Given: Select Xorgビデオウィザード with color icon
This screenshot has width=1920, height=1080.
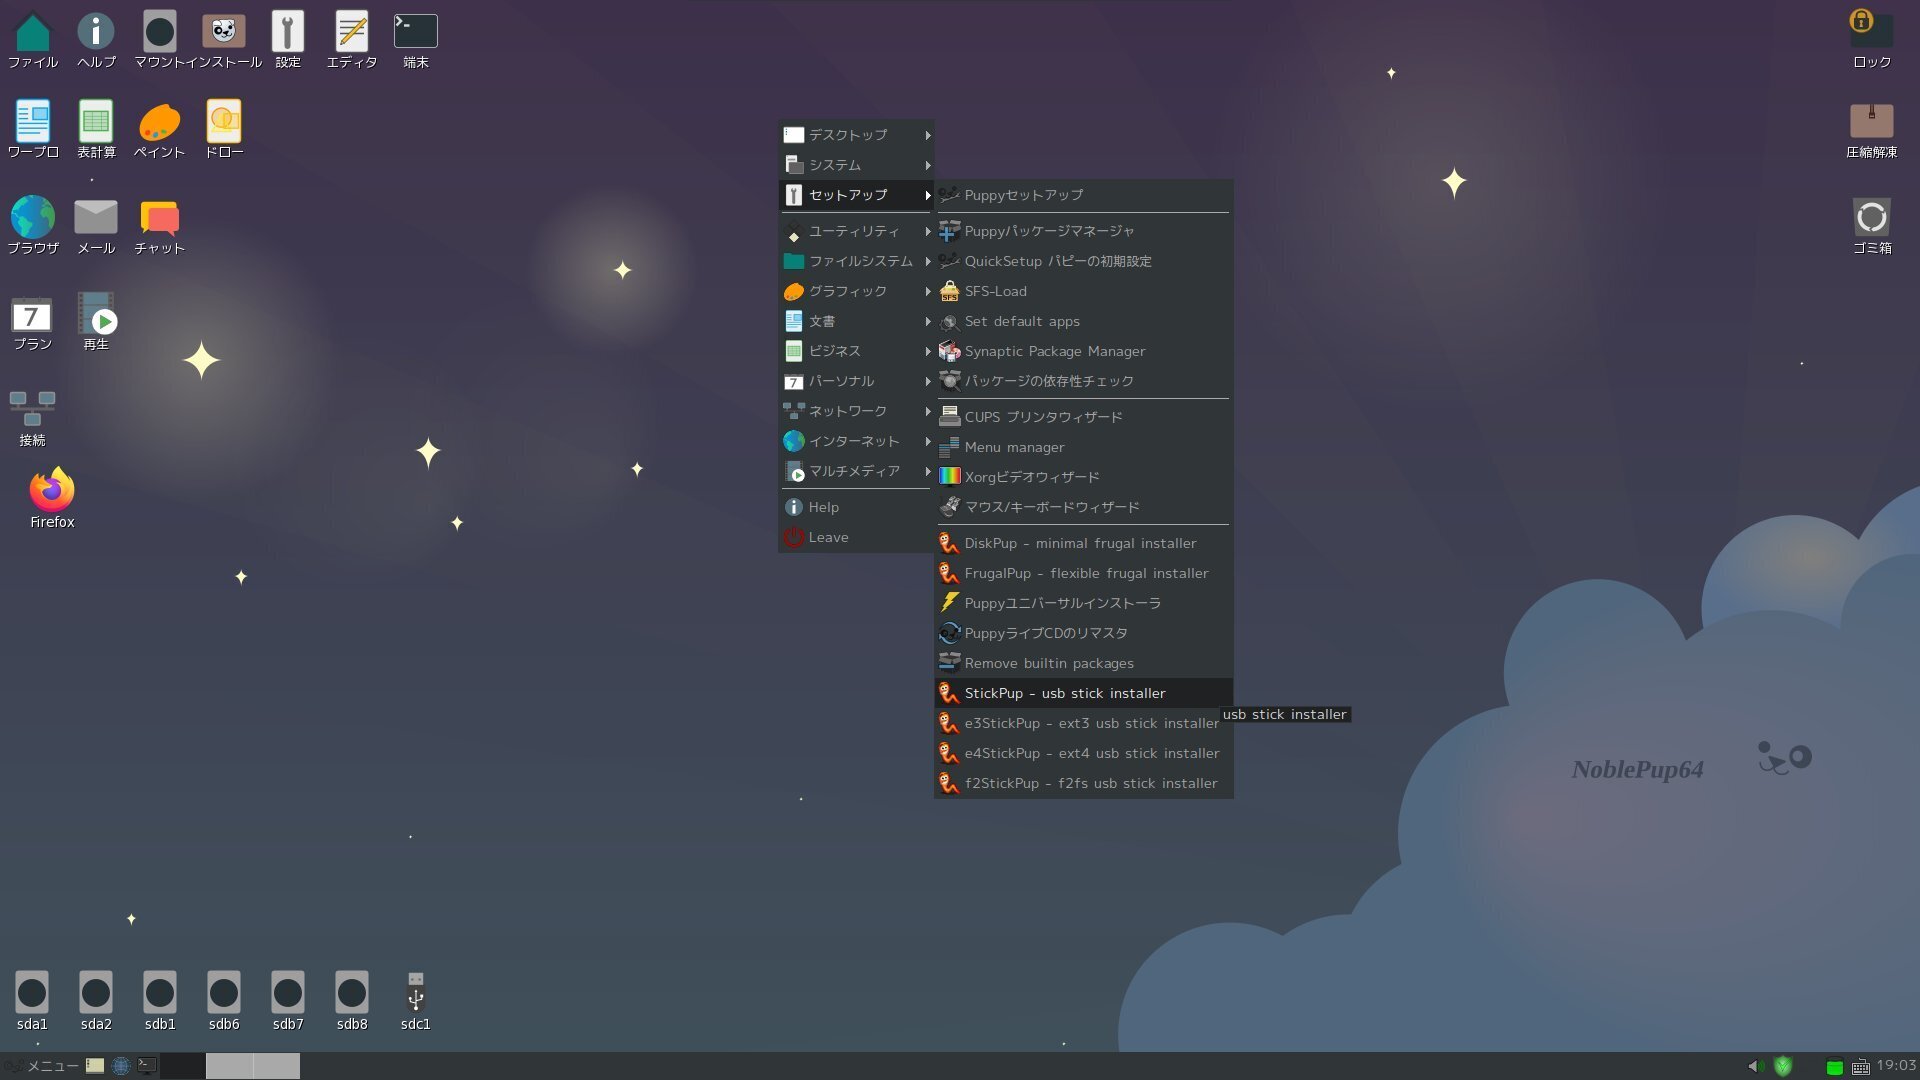Looking at the screenshot, I should coord(1031,477).
